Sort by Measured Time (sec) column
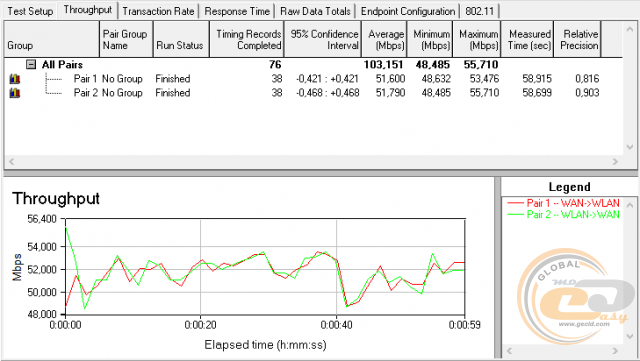 [527, 39]
